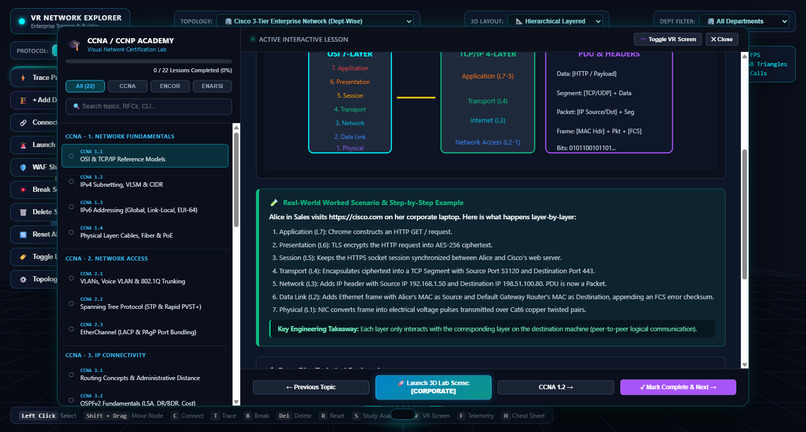The height and width of the screenshot is (432, 806).
Task: Click the Reset All icon in sidebar
Action: (23, 234)
